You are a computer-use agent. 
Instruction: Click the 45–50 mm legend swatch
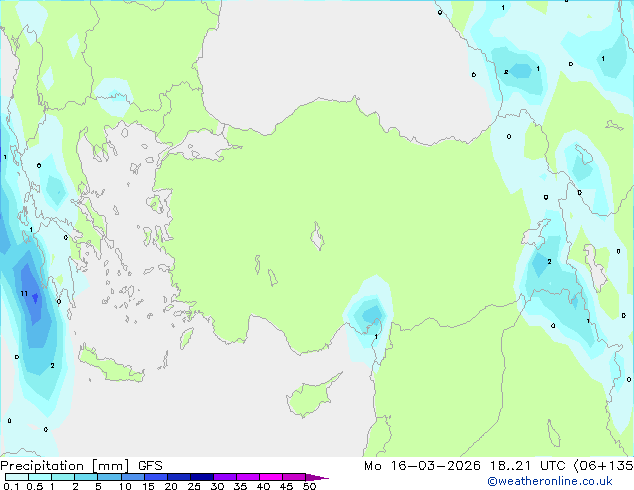coord(294,477)
